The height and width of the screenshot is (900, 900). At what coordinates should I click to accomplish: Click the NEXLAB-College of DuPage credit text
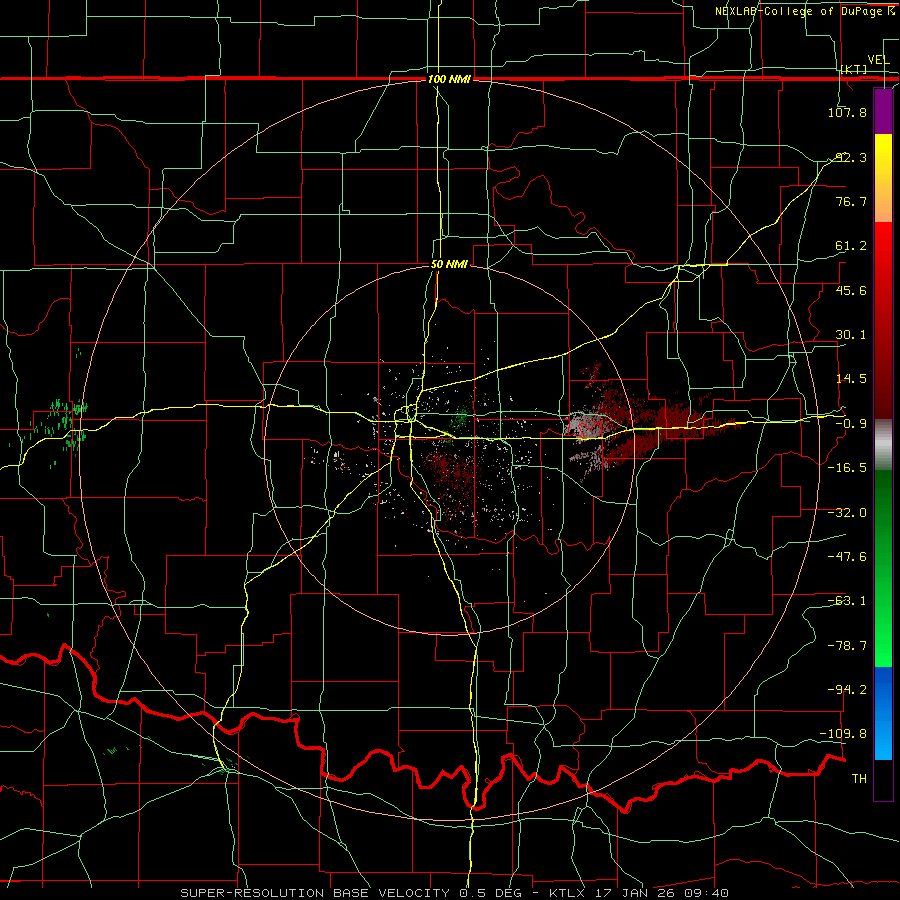pos(801,11)
